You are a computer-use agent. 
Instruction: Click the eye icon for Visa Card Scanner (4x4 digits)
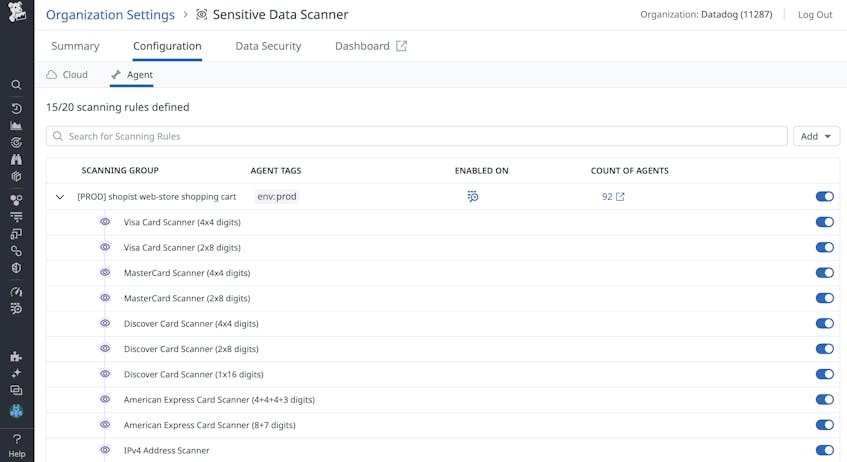coord(105,222)
